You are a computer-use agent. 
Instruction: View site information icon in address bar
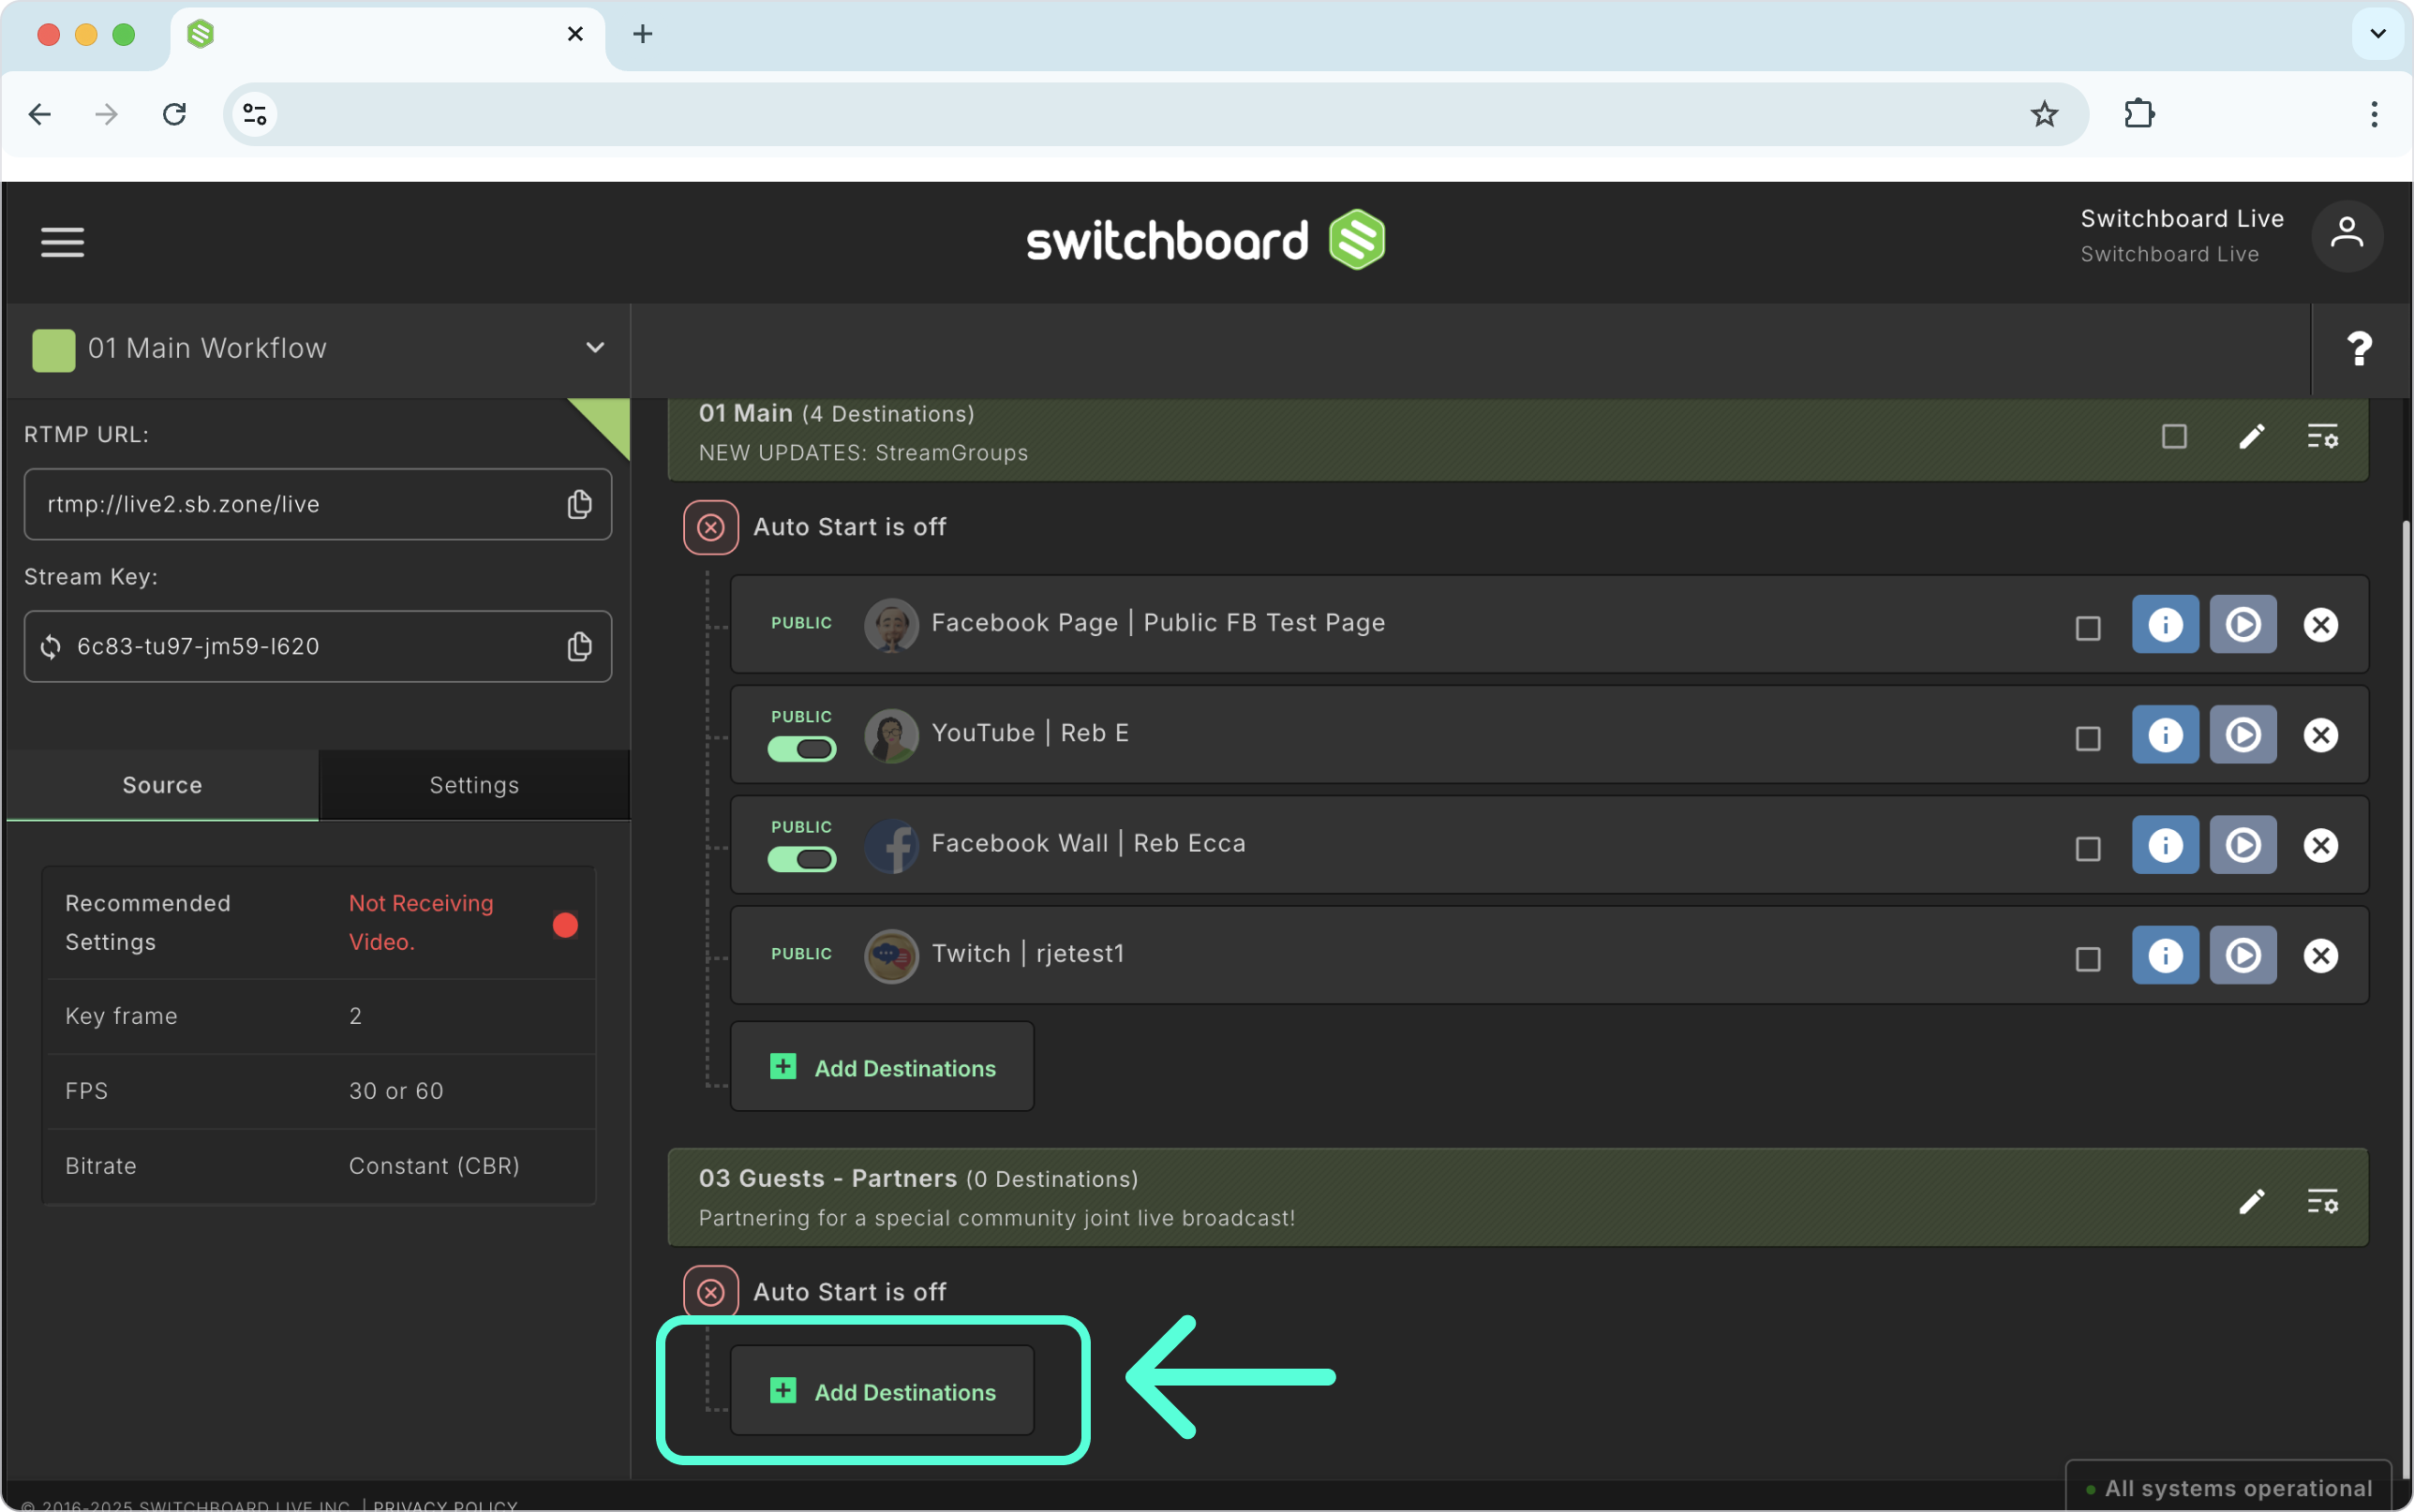tap(255, 114)
